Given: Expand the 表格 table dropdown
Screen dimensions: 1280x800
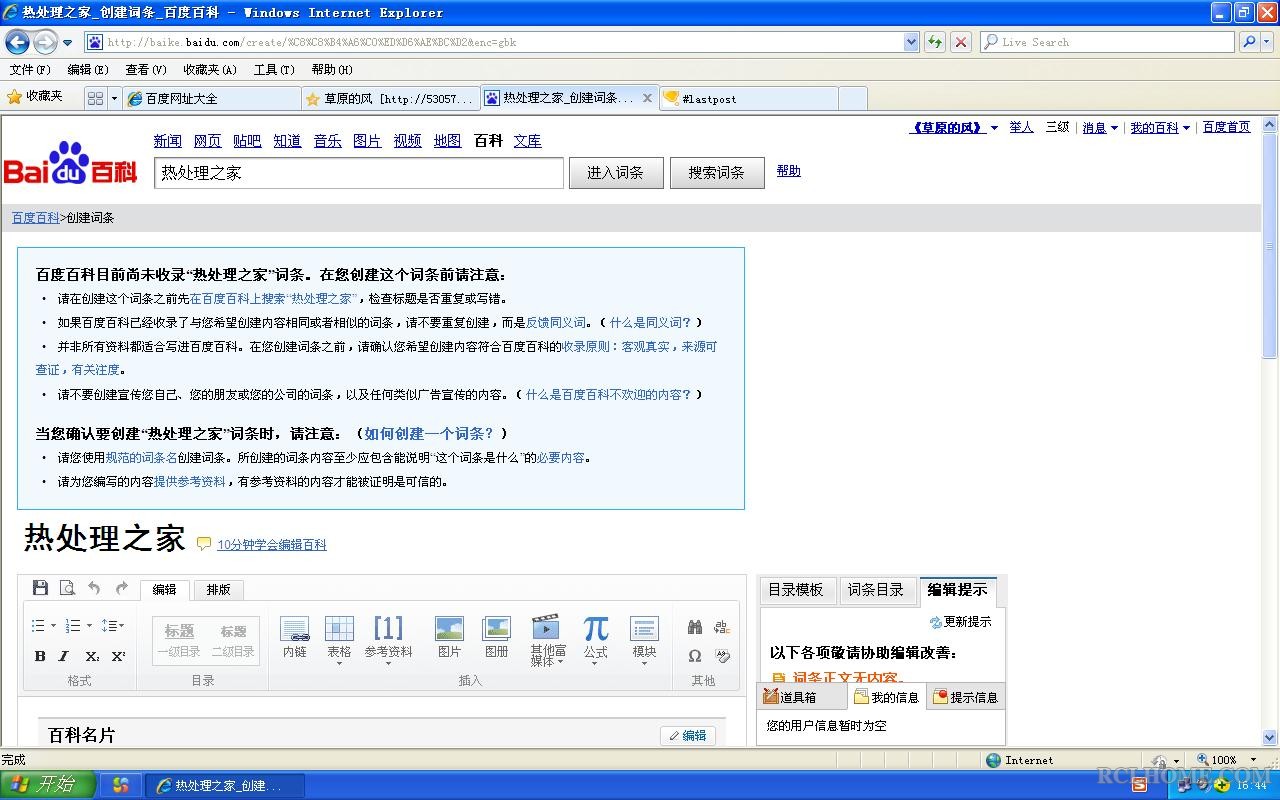Looking at the screenshot, I should click(339, 663).
